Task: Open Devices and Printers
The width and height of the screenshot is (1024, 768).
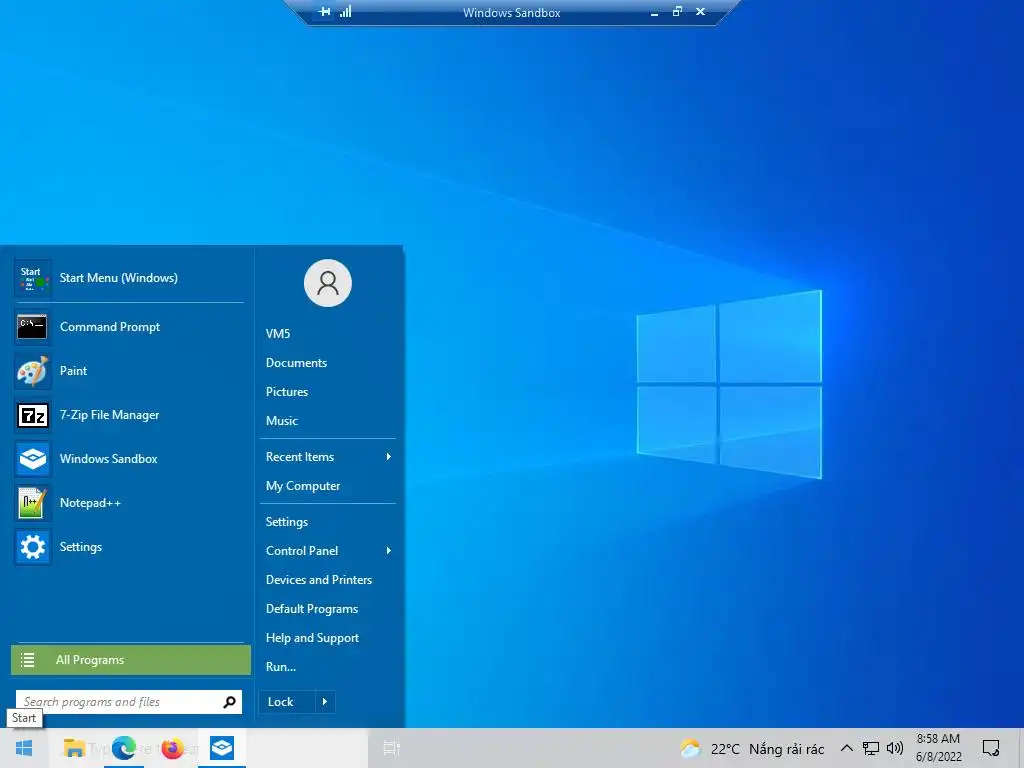Action: 319,580
